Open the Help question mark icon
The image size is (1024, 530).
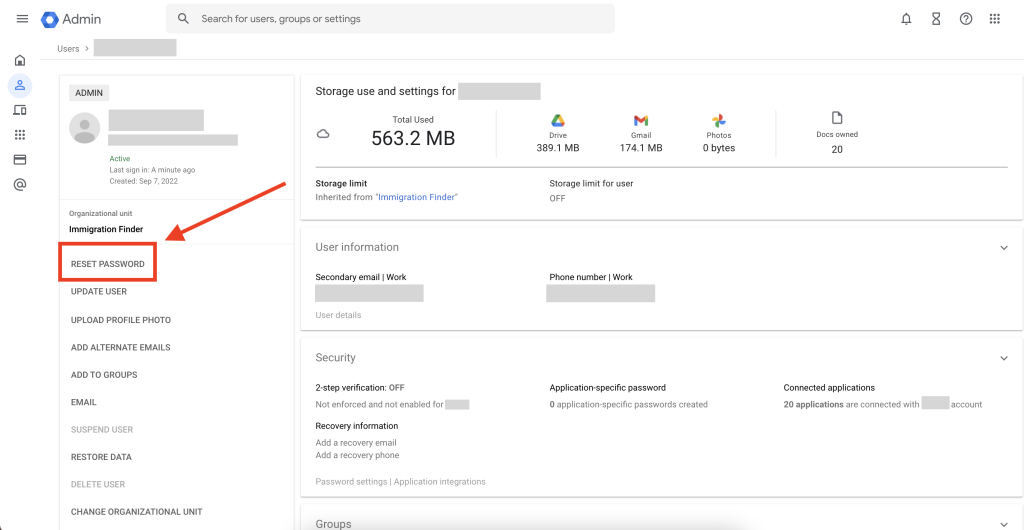tap(966, 19)
